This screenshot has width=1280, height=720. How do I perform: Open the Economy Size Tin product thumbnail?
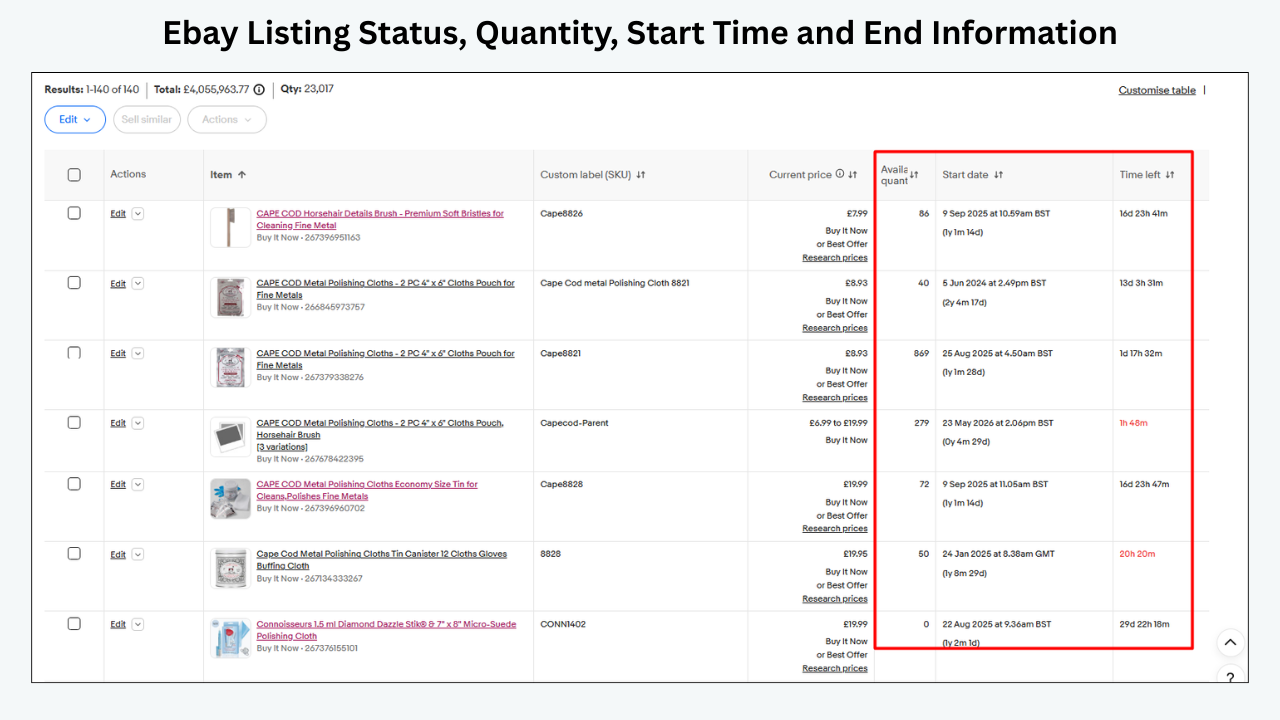(230, 499)
